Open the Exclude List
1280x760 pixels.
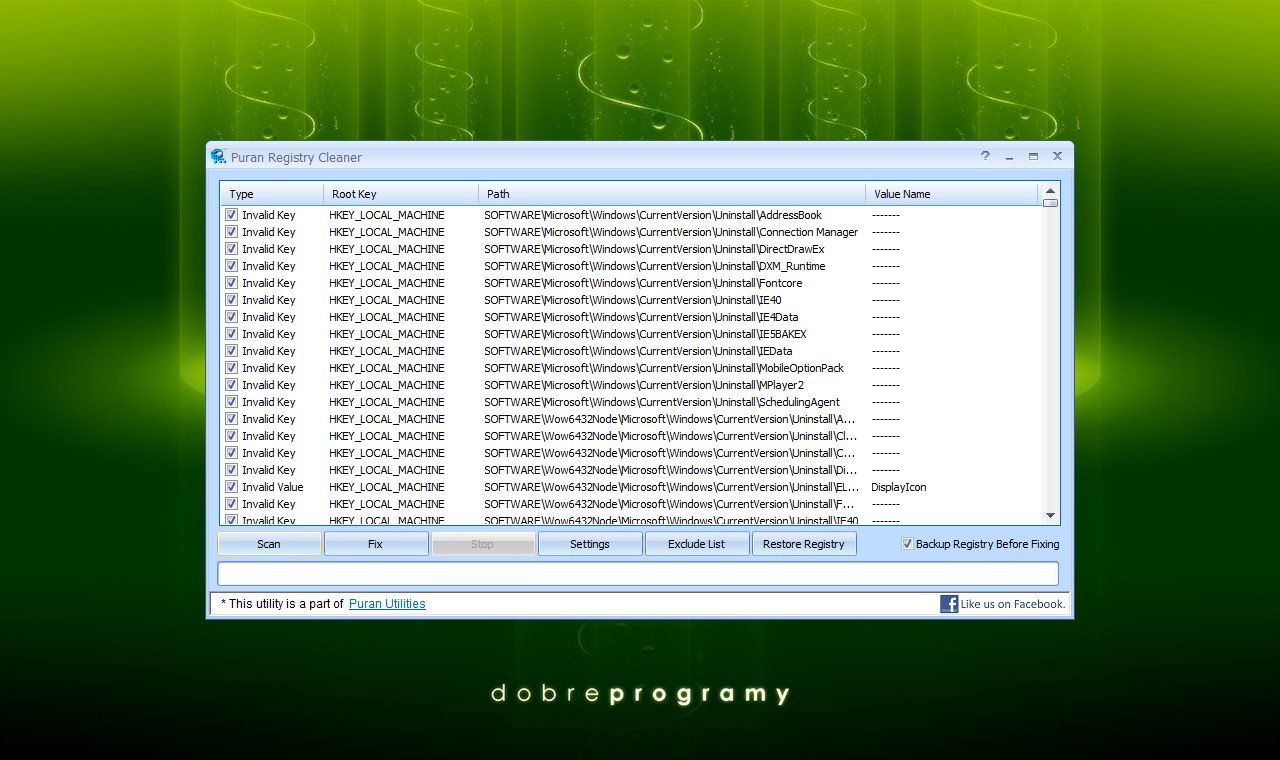point(697,544)
